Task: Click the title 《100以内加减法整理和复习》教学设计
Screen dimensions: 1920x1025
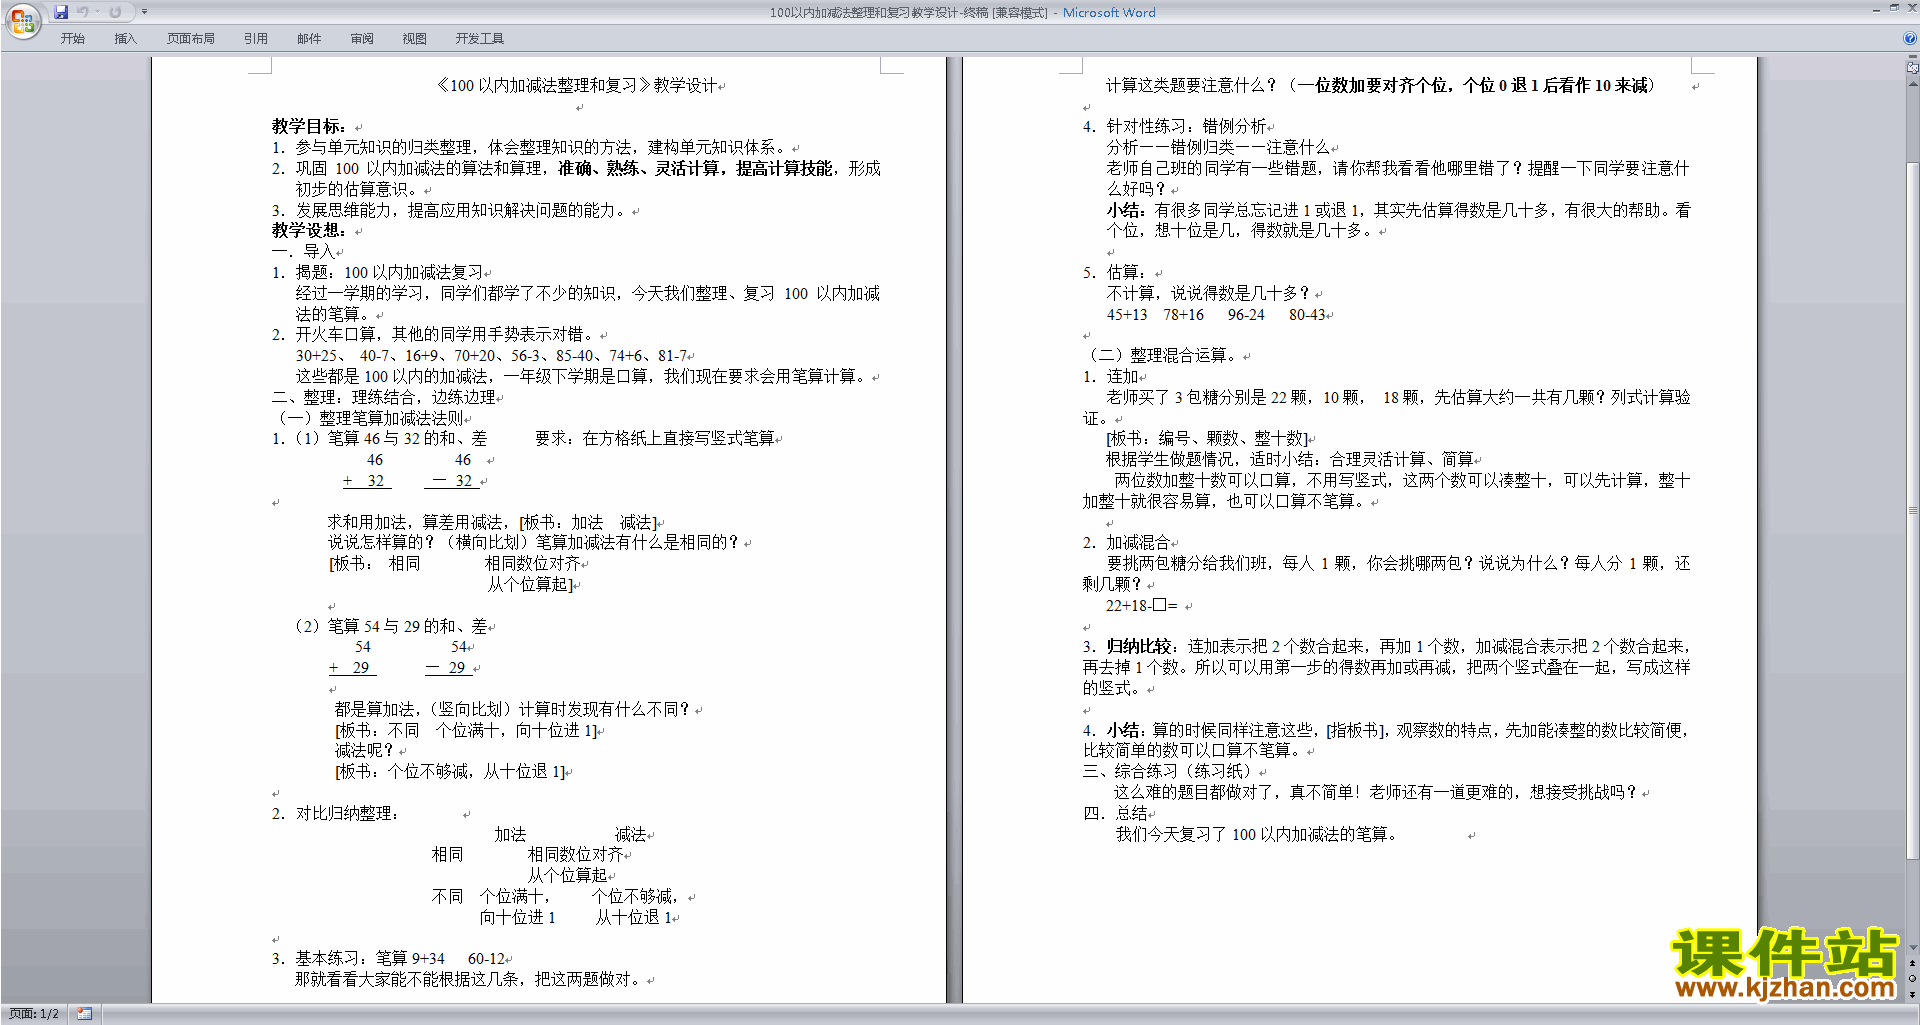Action: 576,85
